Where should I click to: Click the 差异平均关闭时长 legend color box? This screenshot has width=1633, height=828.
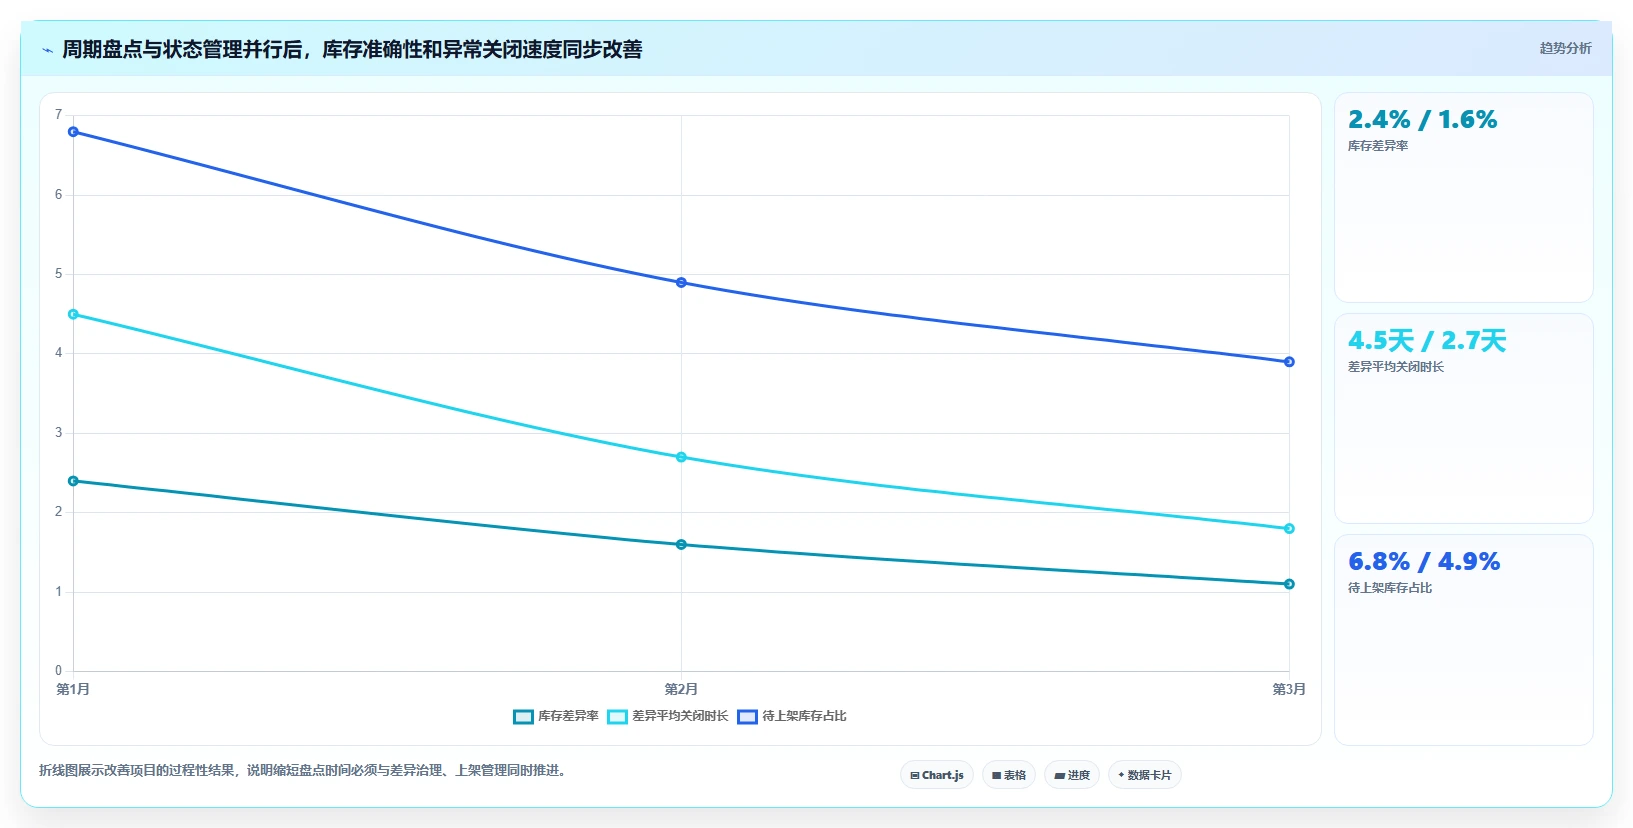pyautogui.click(x=617, y=716)
